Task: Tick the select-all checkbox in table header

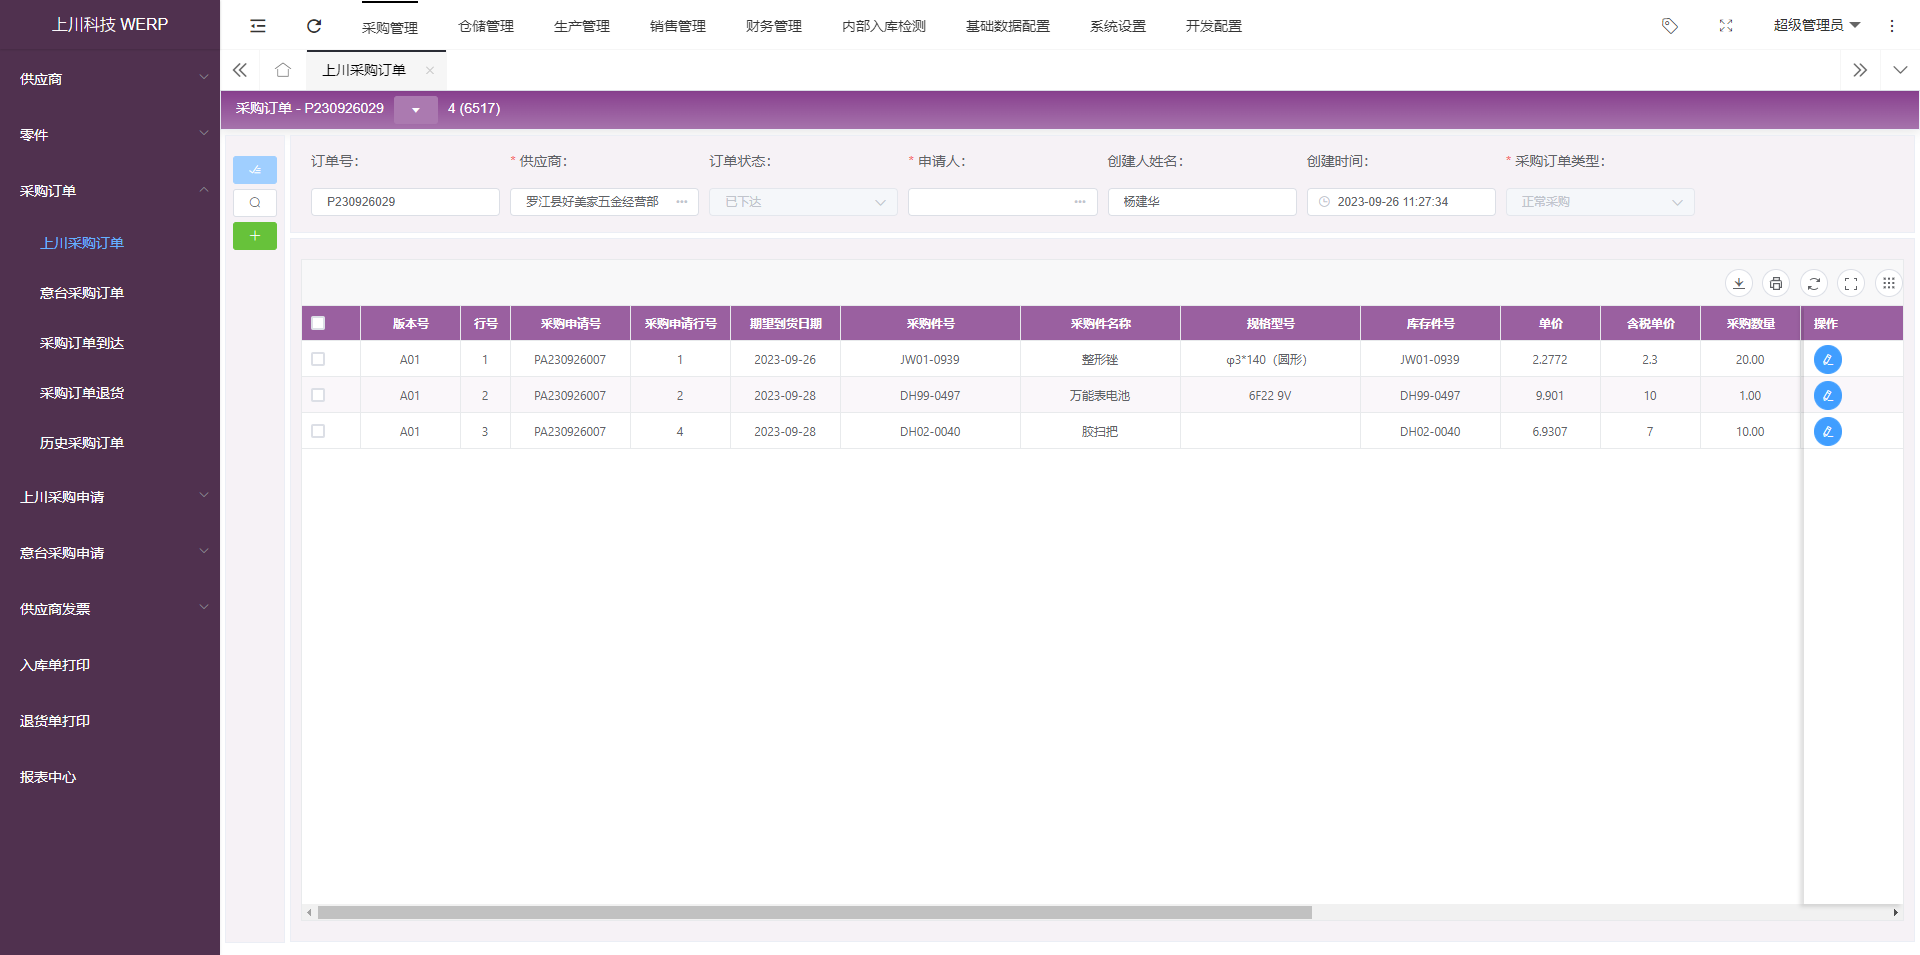Action: click(318, 323)
